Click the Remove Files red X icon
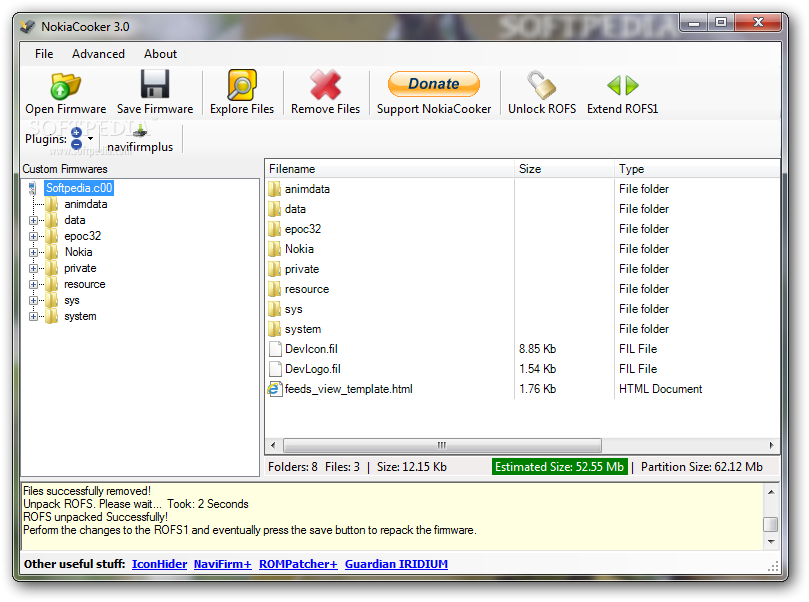The image size is (809, 602). [325, 85]
